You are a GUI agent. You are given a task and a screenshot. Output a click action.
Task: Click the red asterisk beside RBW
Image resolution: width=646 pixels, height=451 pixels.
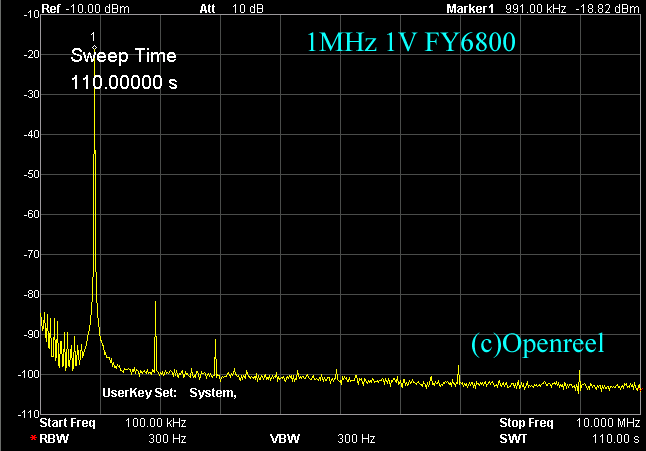pos(33,438)
